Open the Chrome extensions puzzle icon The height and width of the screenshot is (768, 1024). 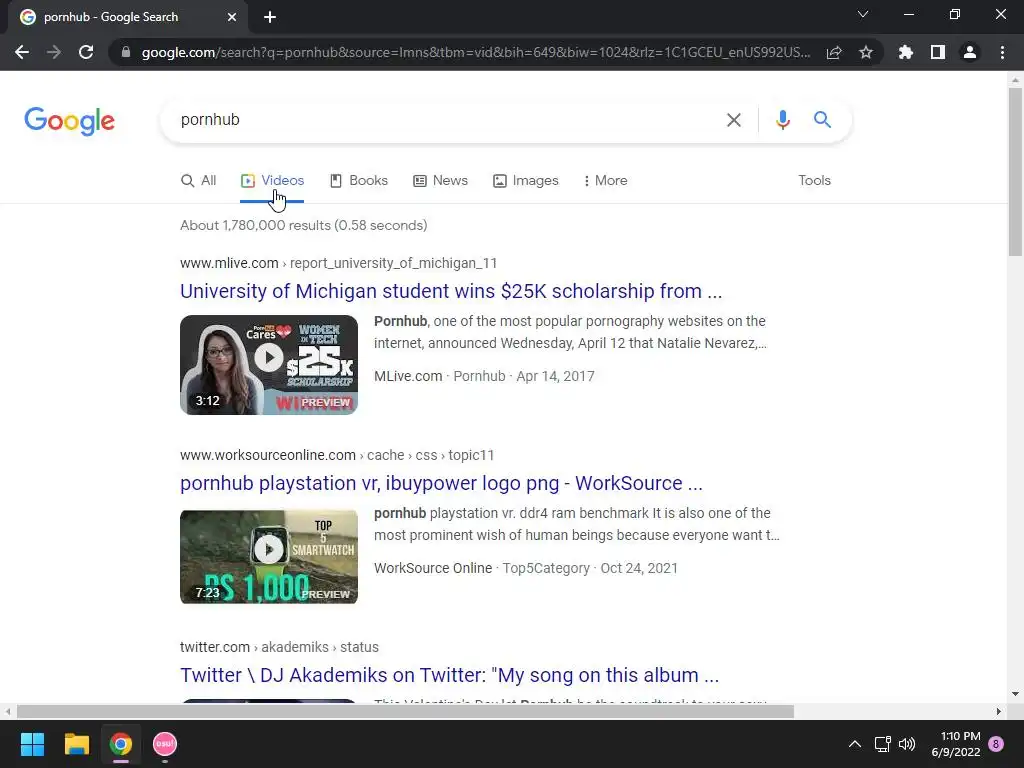pos(905,52)
